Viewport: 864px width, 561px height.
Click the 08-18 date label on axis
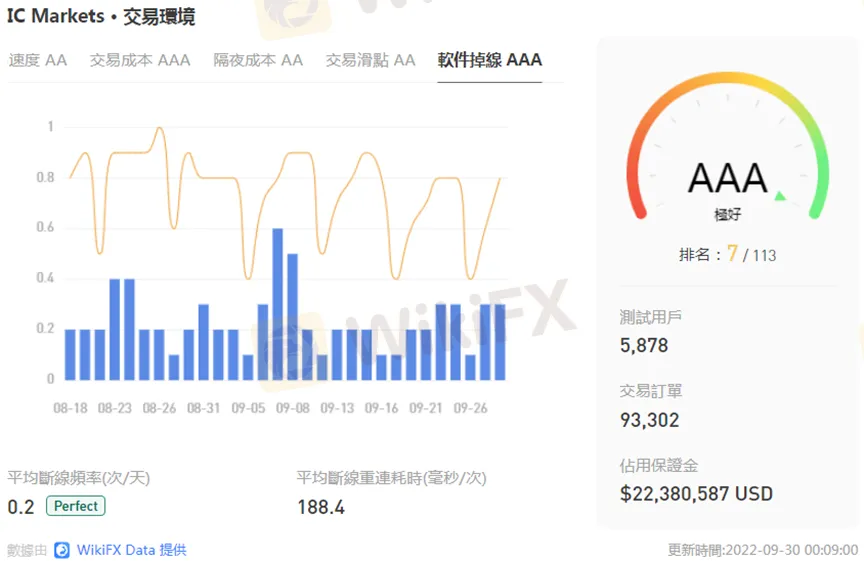coord(71,408)
